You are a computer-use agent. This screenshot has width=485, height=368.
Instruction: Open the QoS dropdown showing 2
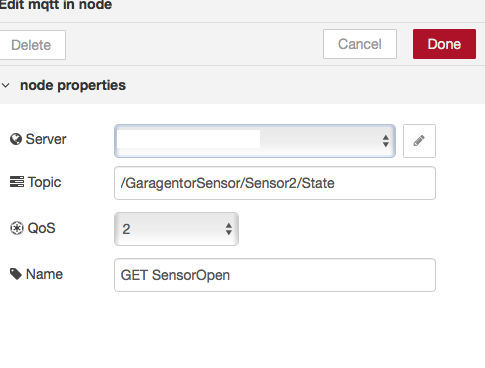tap(176, 229)
